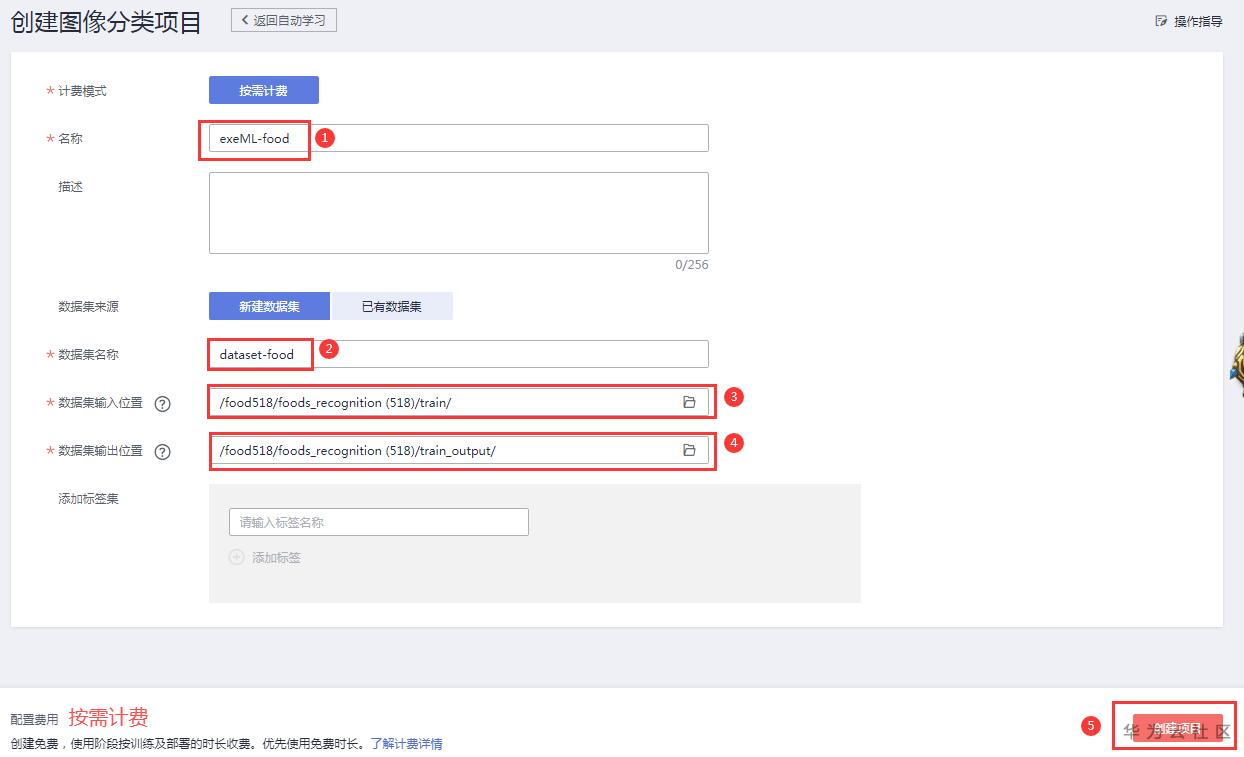Select 按需计费 billing mode

pyautogui.click(x=263, y=90)
